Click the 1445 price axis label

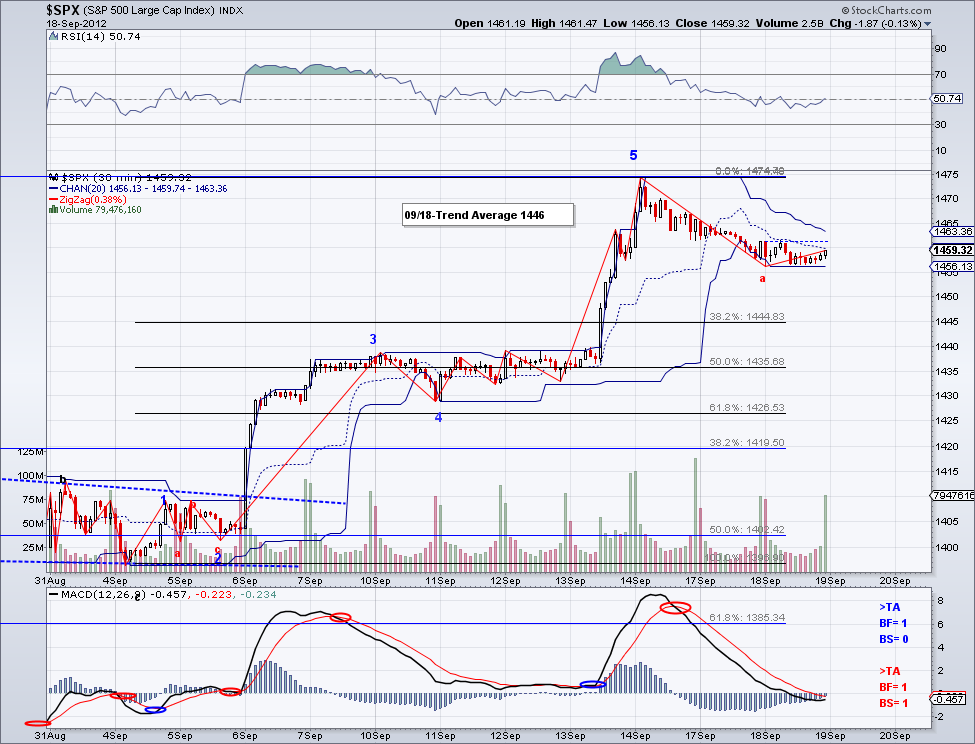point(945,321)
